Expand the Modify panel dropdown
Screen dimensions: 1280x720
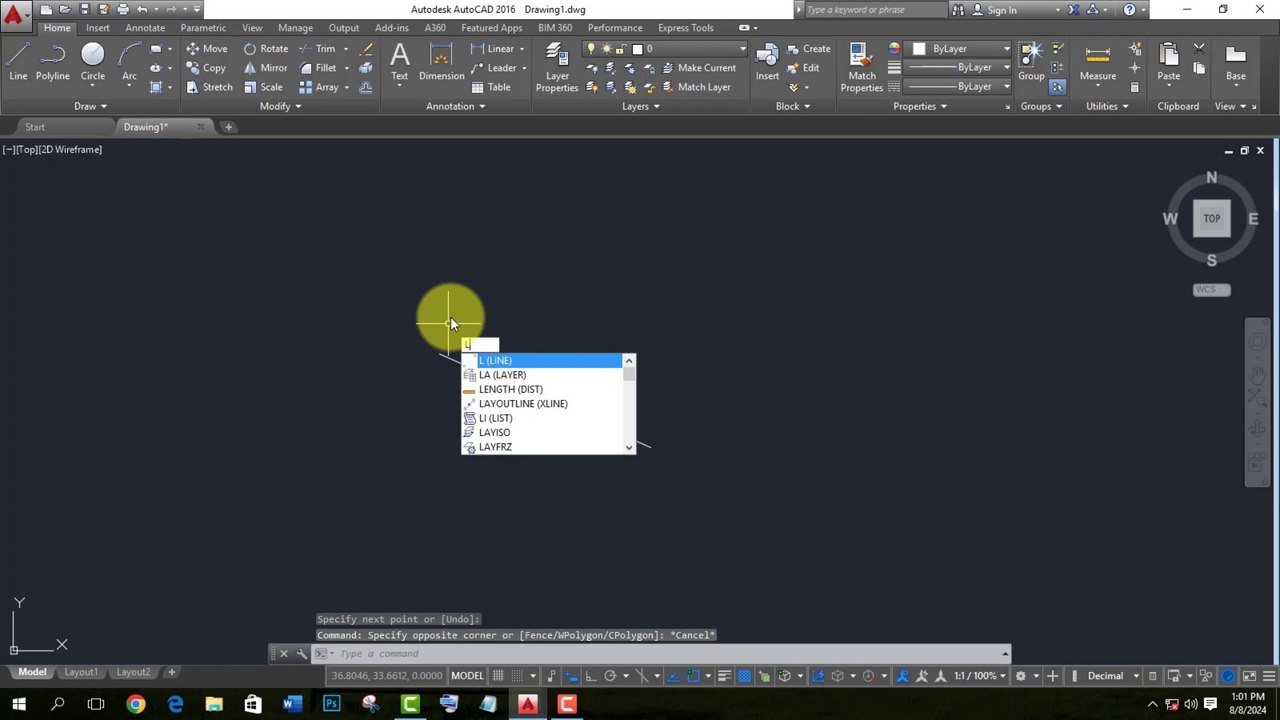[x=280, y=106]
